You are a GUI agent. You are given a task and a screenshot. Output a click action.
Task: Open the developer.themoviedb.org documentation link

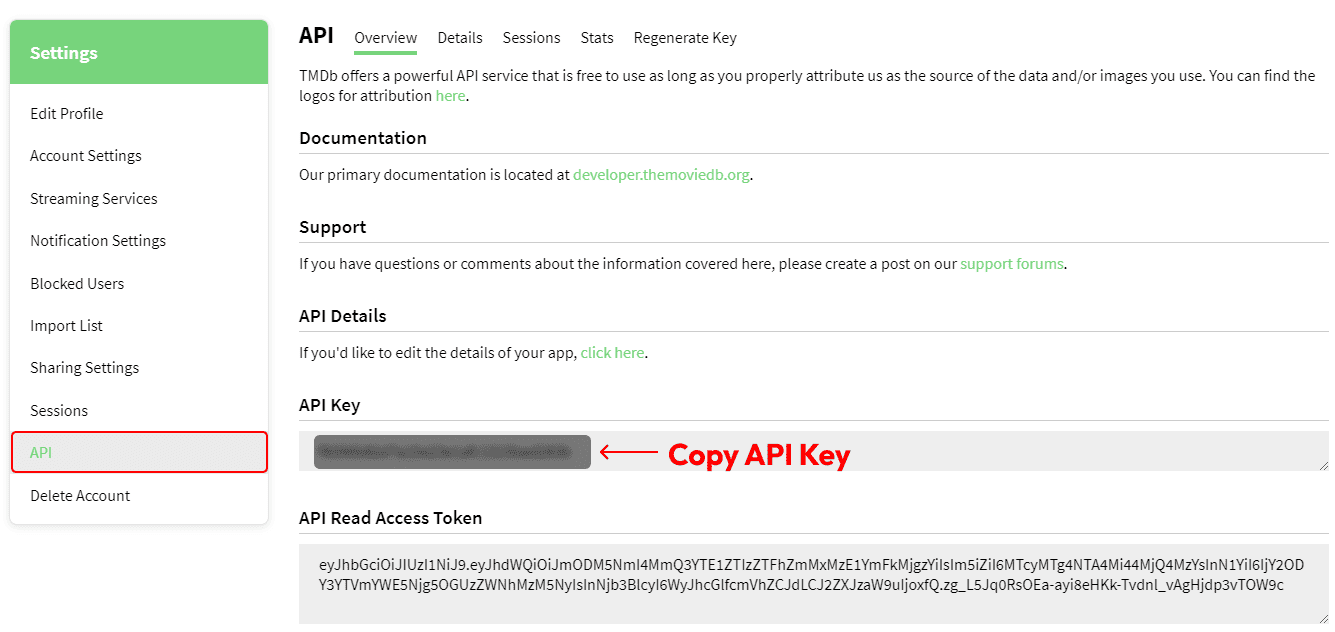click(661, 175)
